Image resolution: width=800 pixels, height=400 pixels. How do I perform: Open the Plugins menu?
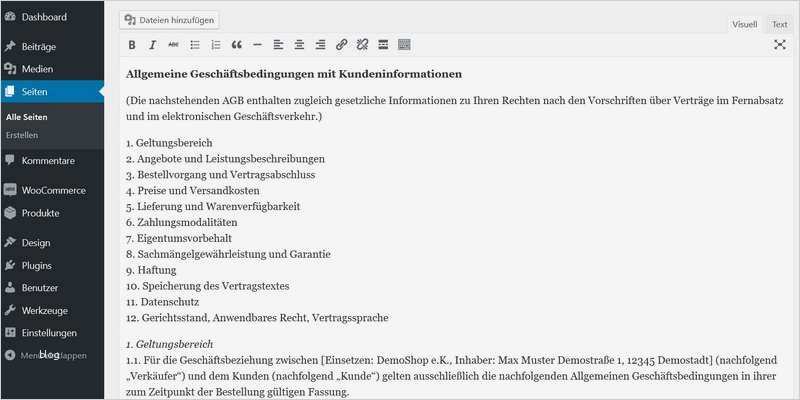tap(36, 266)
